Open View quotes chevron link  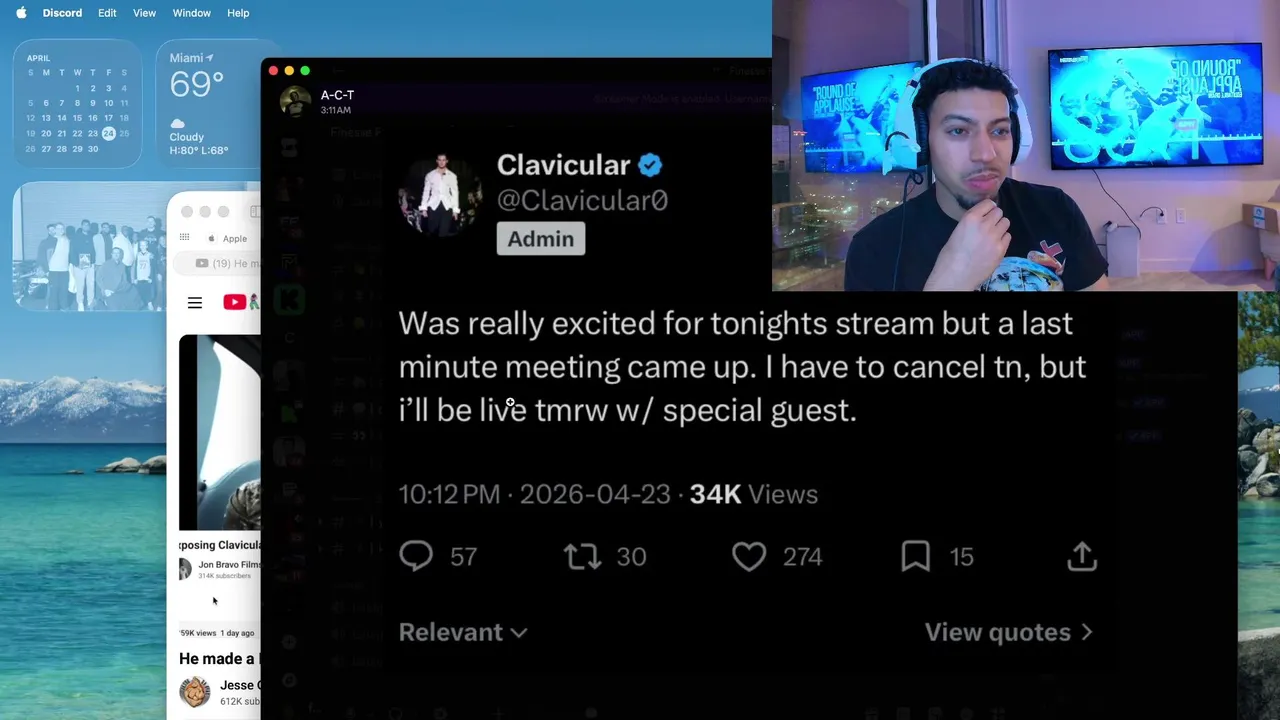click(x=1008, y=632)
